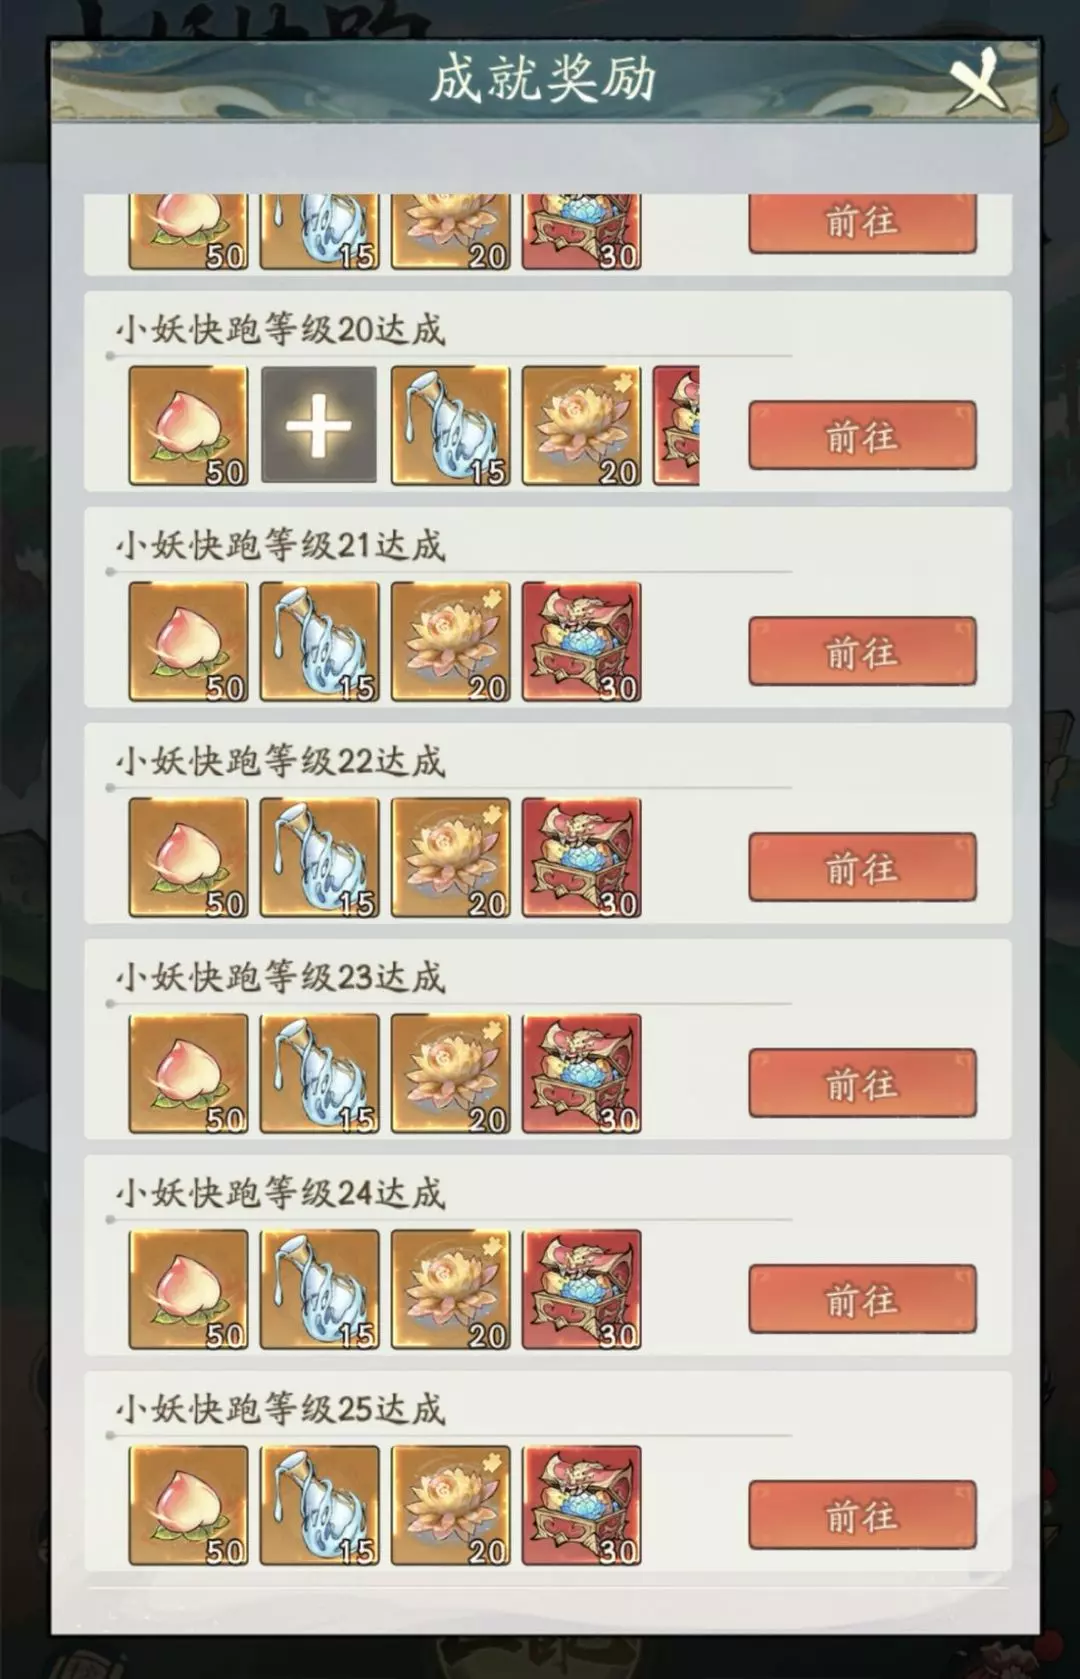This screenshot has height=1679, width=1080.
Task: Select the peach reward icon for level 25
Action: point(188,1505)
